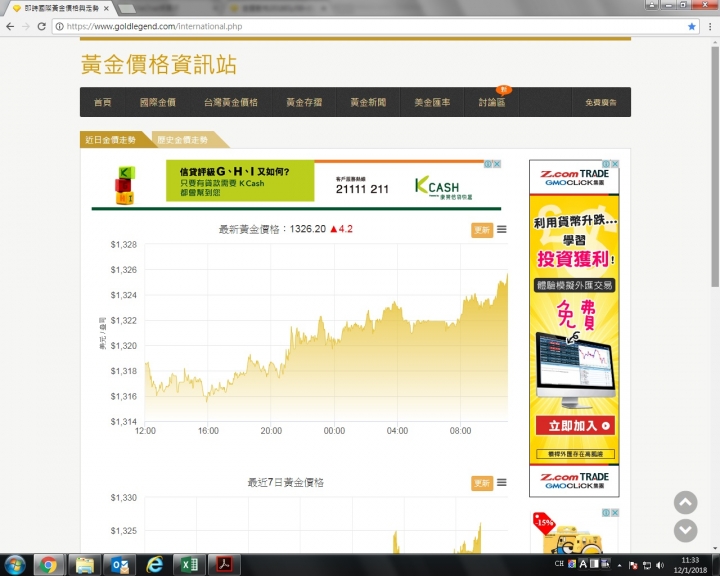Bookmark this page with the star icon
720x576 pixels.
pos(692,27)
